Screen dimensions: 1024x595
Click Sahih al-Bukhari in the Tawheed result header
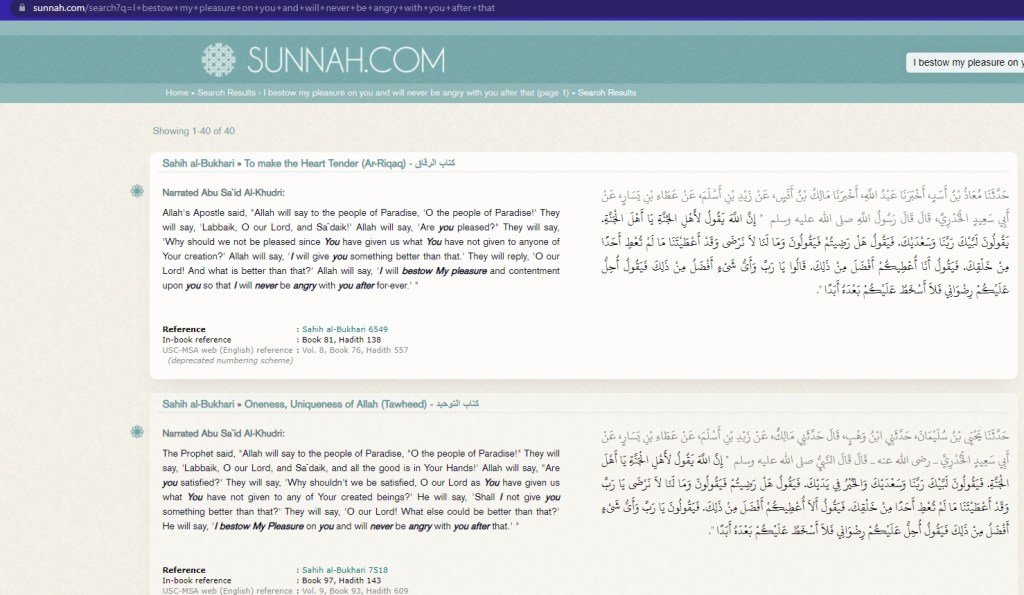pyautogui.click(x=200, y=403)
